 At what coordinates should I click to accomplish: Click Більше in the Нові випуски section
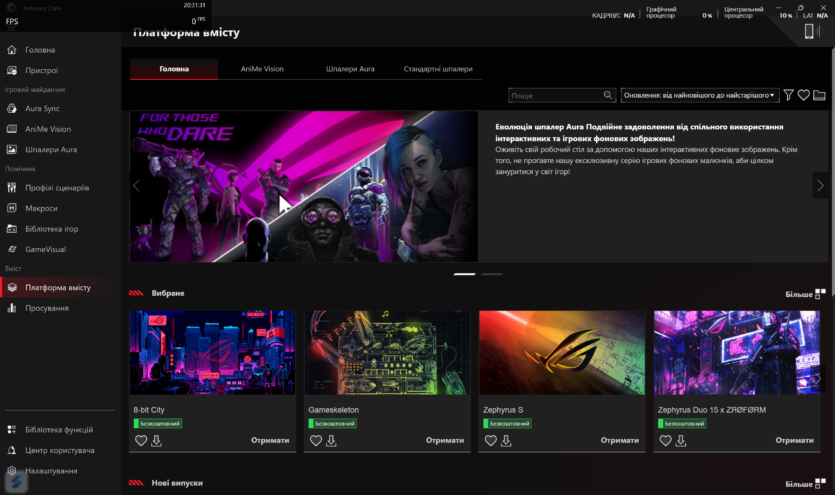tap(799, 484)
